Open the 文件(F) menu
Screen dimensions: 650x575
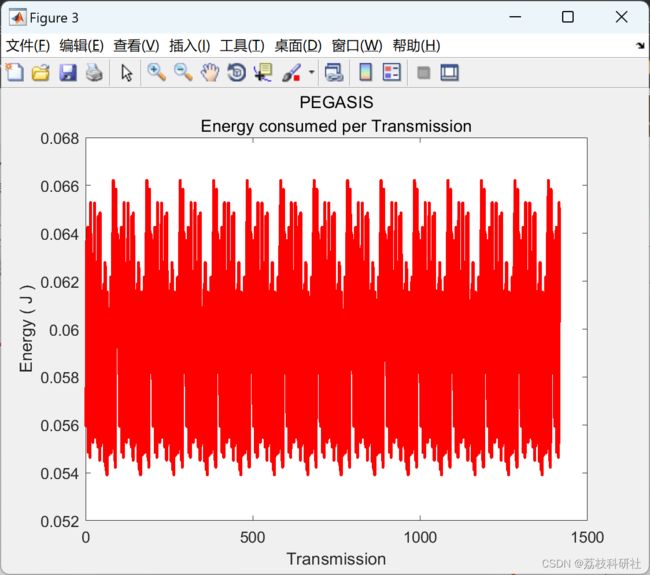pyautogui.click(x=28, y=46)
